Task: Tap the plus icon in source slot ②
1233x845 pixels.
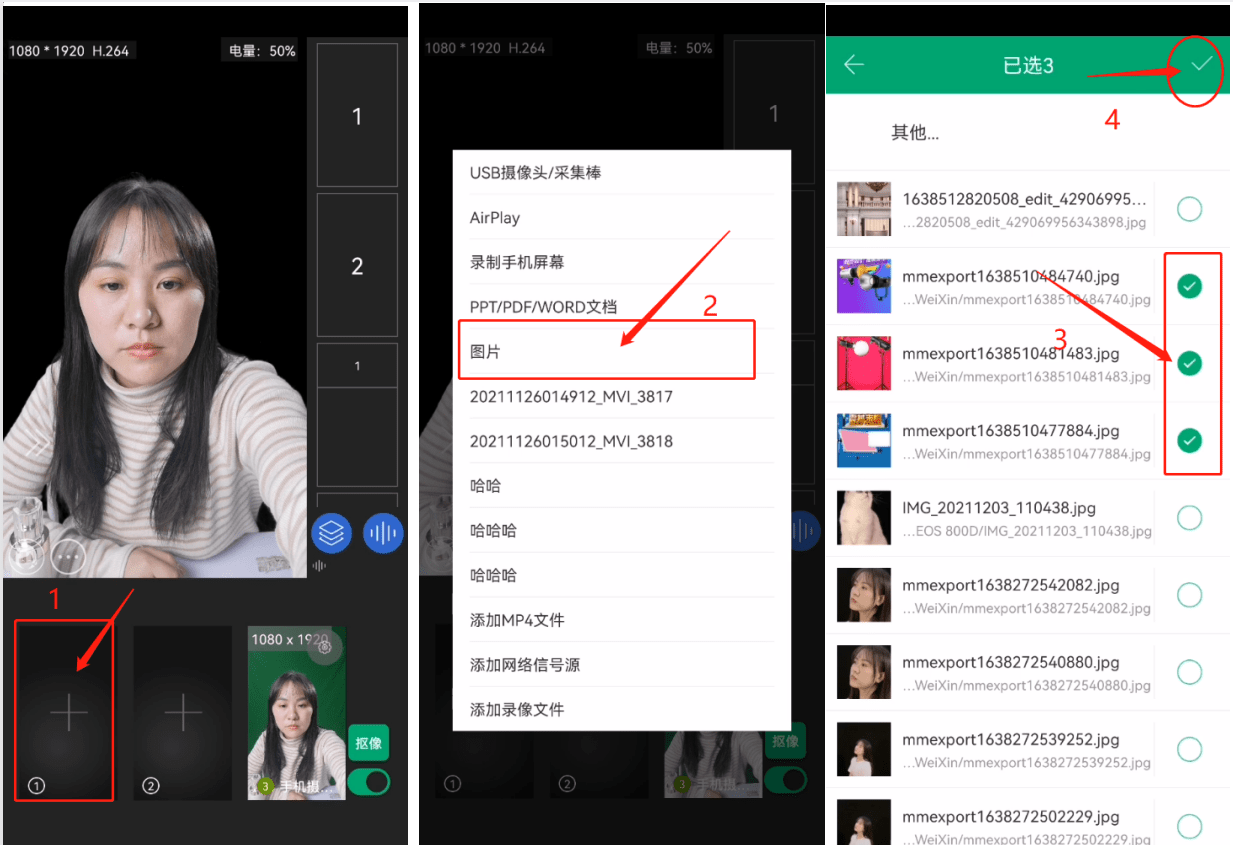Action: [x=183, y=712]
